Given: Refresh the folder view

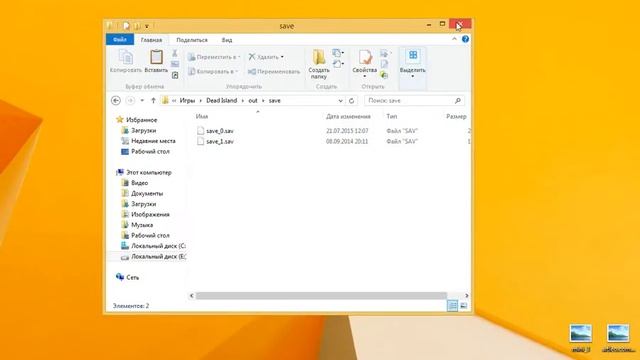Looking at the screenshot, I should pyautogui.click(x=351, y=101).
